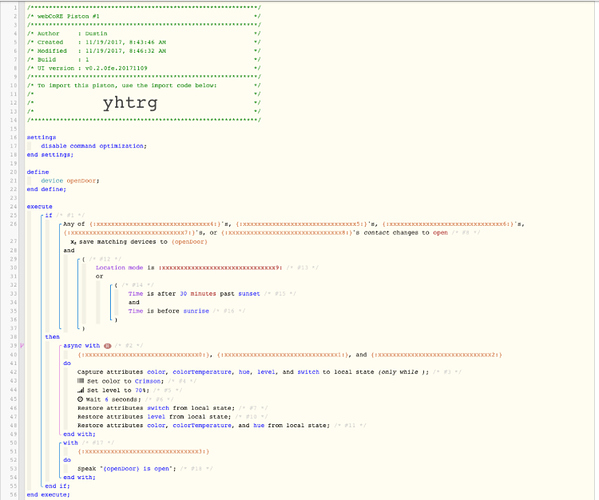Click the Speak openDoor is open task
This screenshot has height=500, width=599.
coord(127,469)
